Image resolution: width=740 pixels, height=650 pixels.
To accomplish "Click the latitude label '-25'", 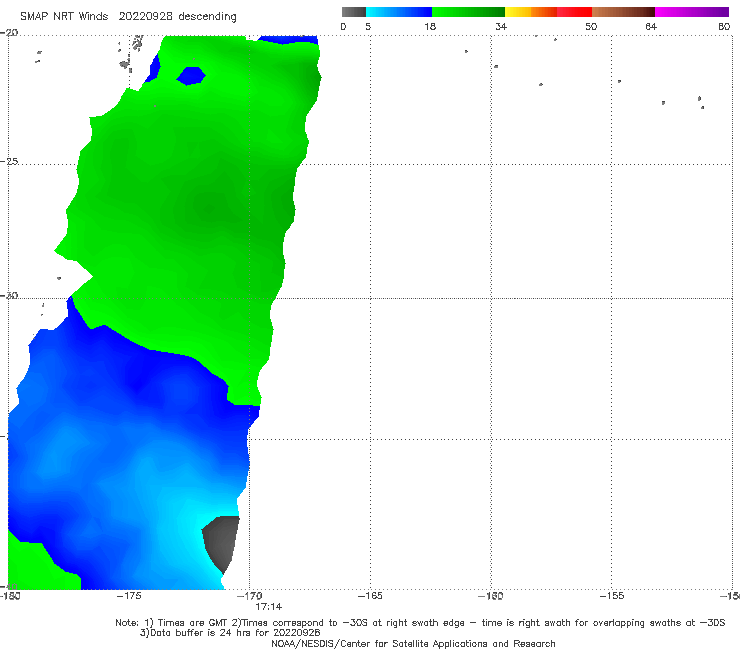I will (x=9, y=161).
